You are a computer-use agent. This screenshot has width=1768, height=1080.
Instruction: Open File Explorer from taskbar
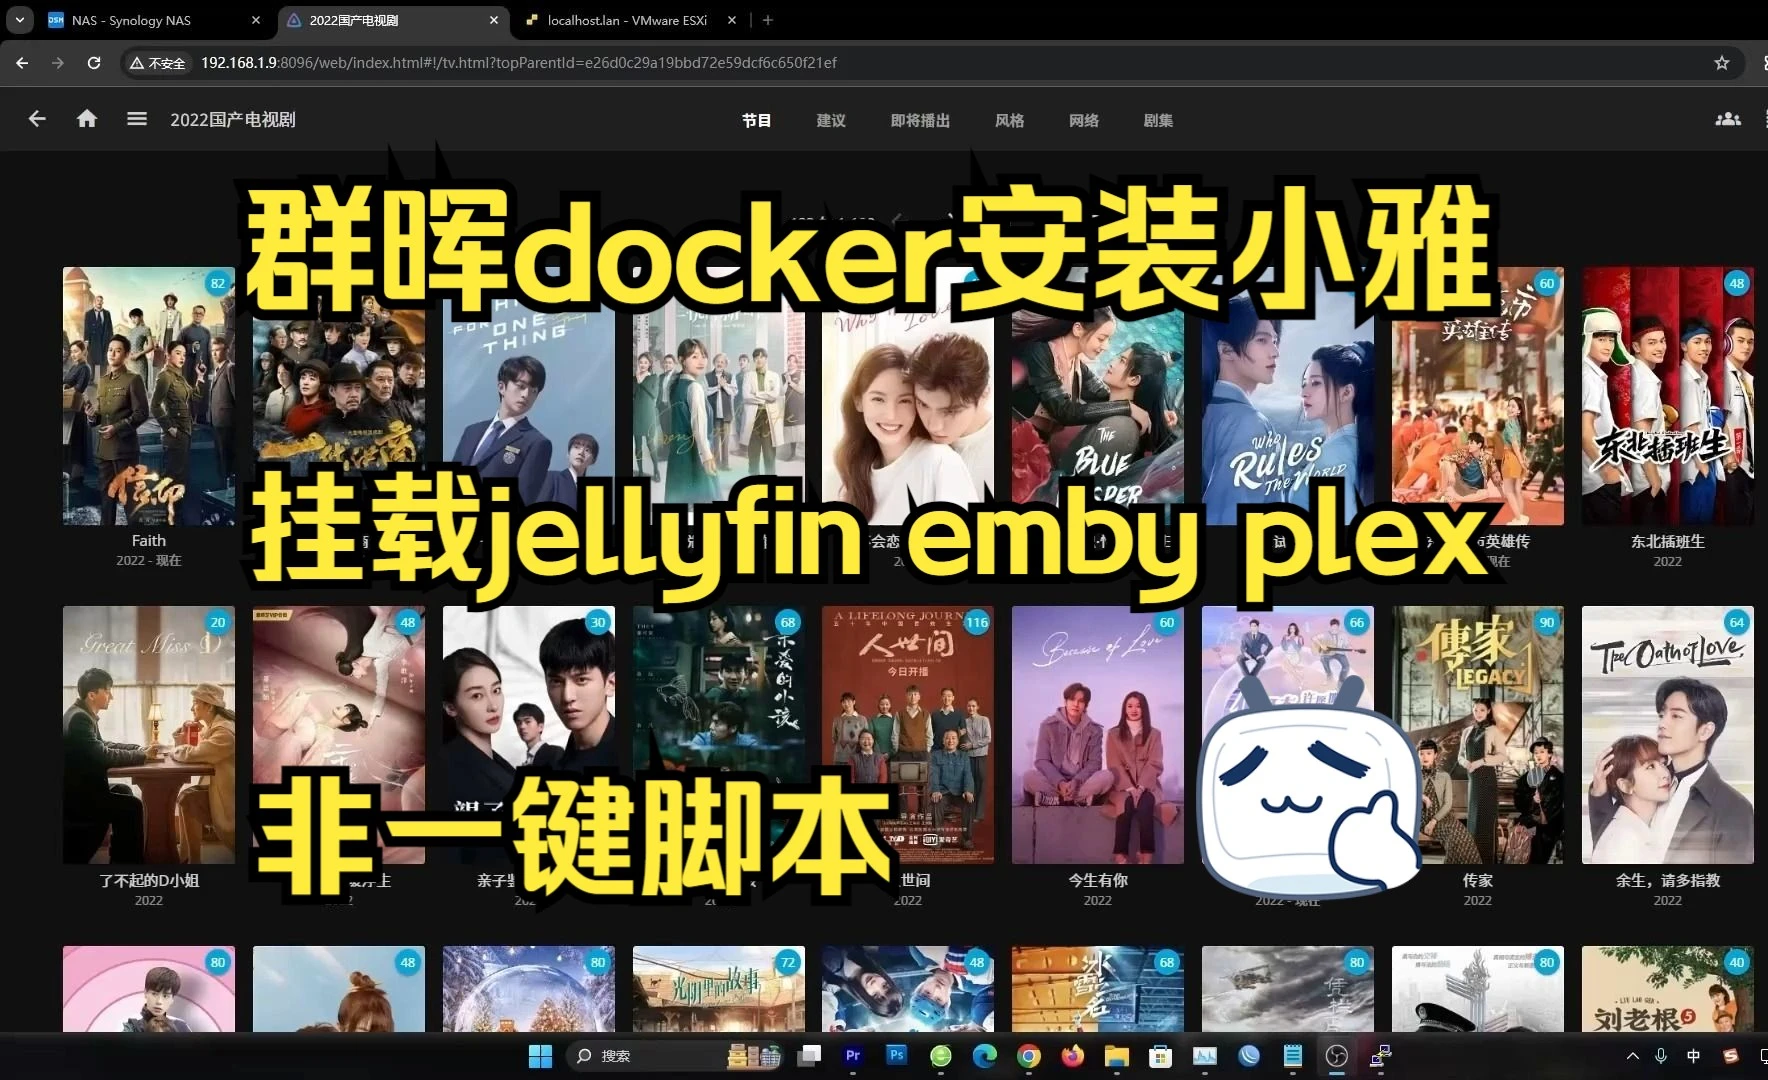[1117, 1056]
